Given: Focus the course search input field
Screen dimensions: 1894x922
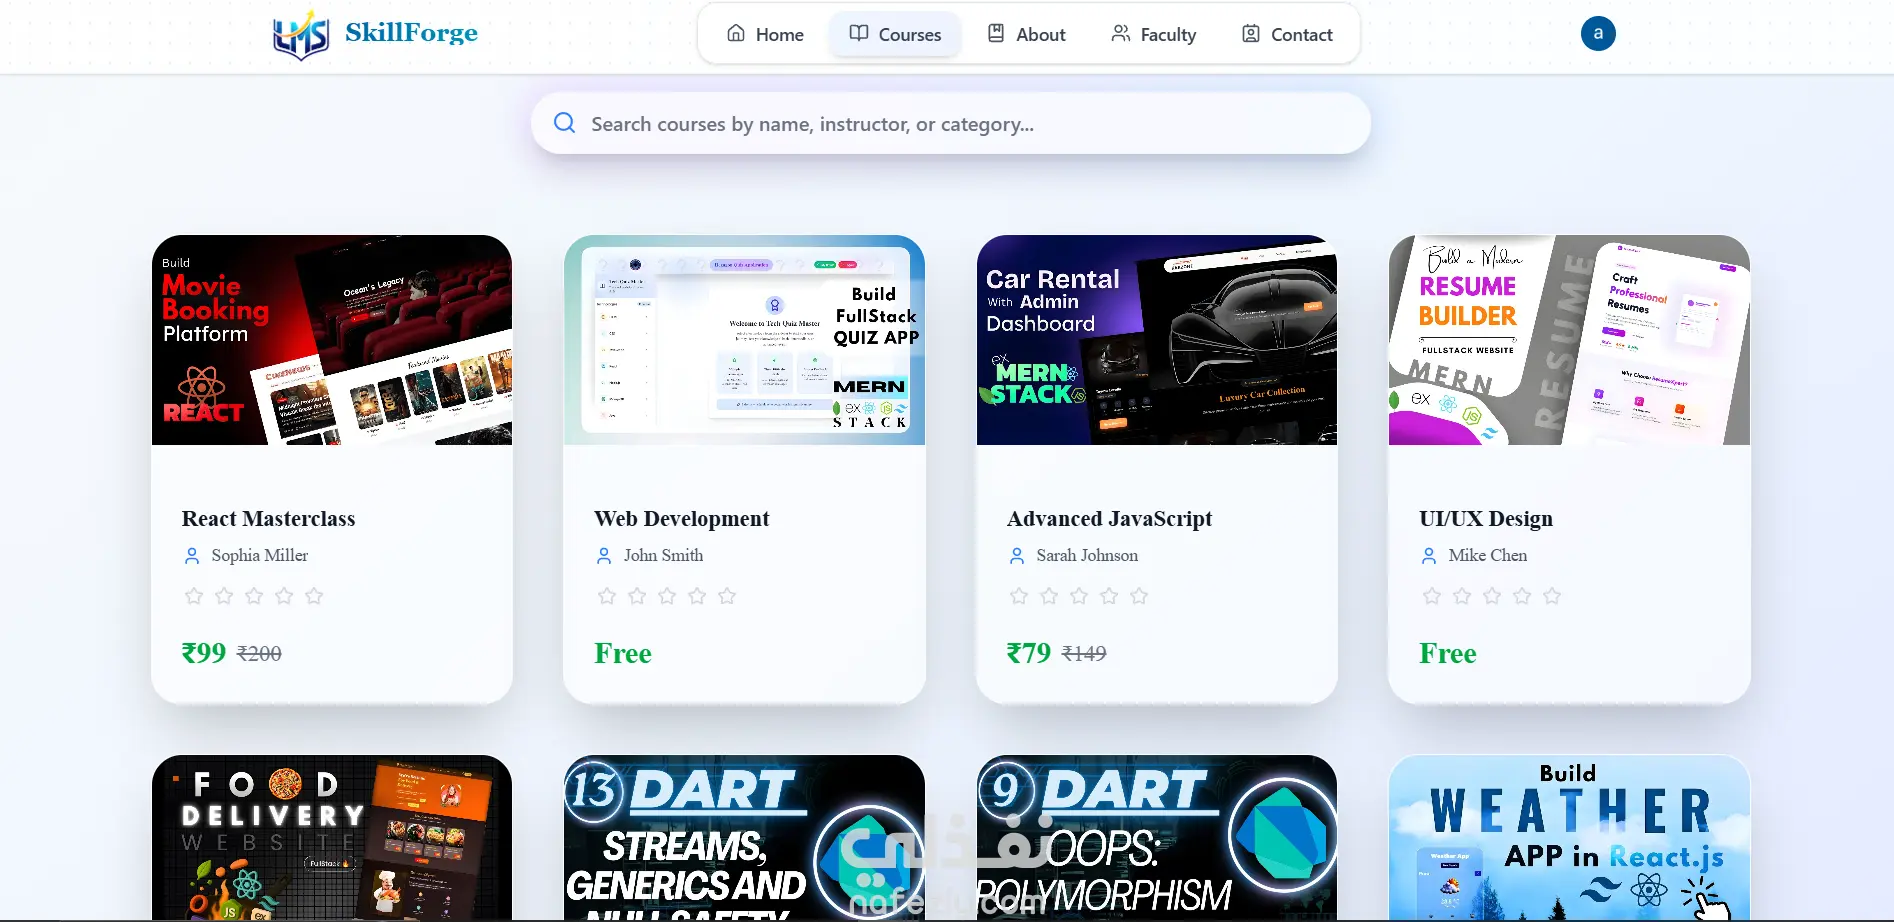Looking at the screenshot, I should coord(950,123).
